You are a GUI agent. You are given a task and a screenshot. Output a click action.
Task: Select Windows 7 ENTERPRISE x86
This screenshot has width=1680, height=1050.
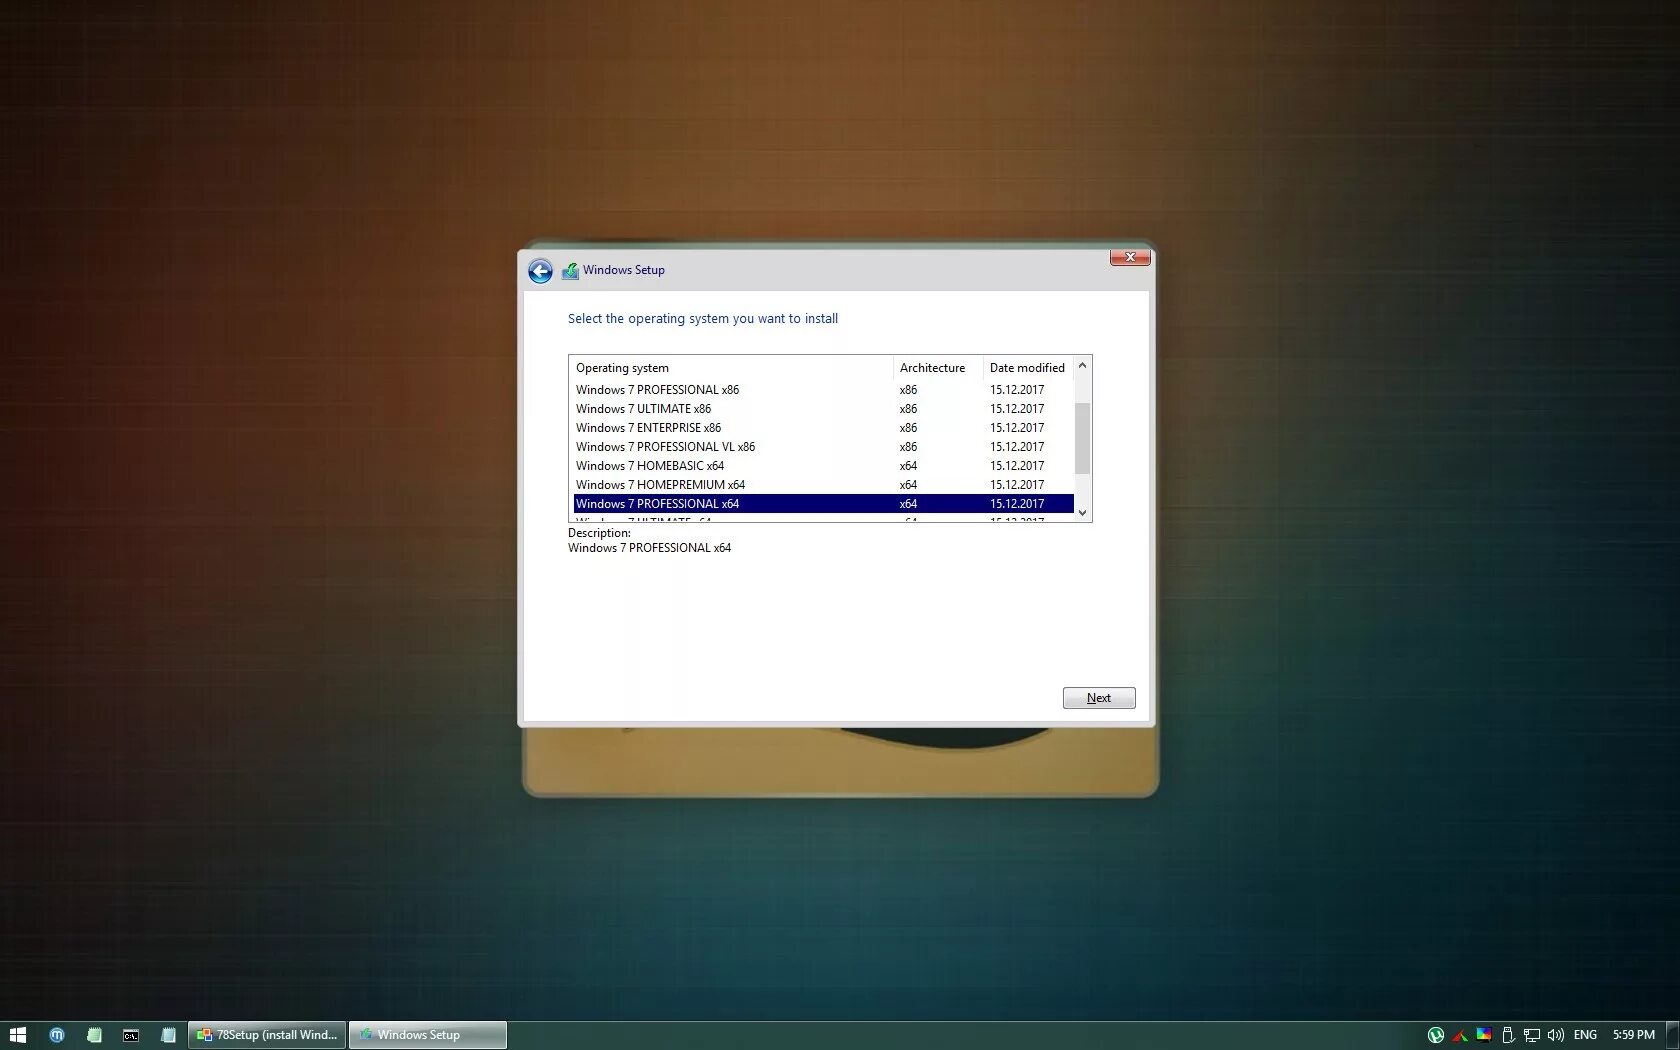tap(823, 428)
